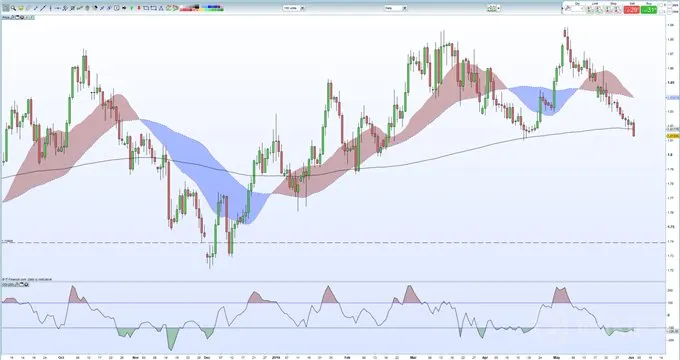Open the red-black colour palette in toolbar
This screenshot has height=360, width=680.
(x=189, y=8)
